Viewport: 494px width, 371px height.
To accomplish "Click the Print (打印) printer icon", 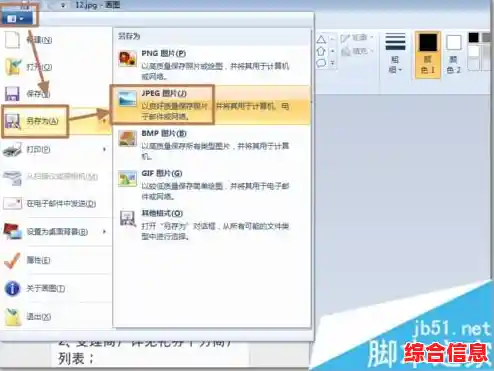I will [x=13, y=149].
